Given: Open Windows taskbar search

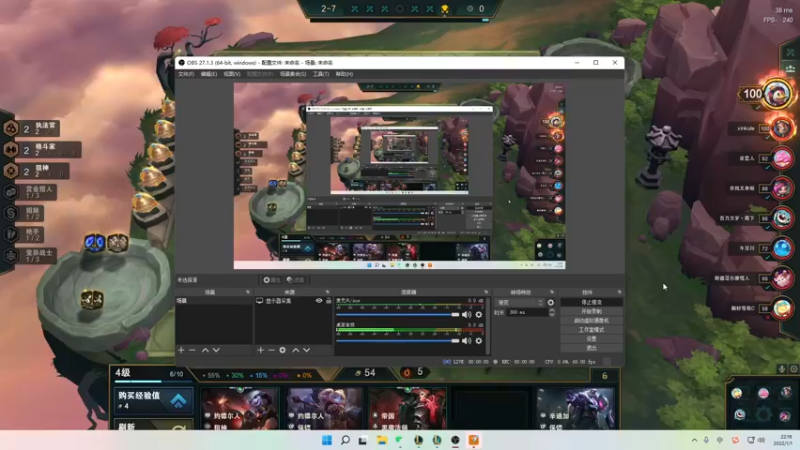Looking at the screenshot, I should pyautogui.click(x=345, y=440).
